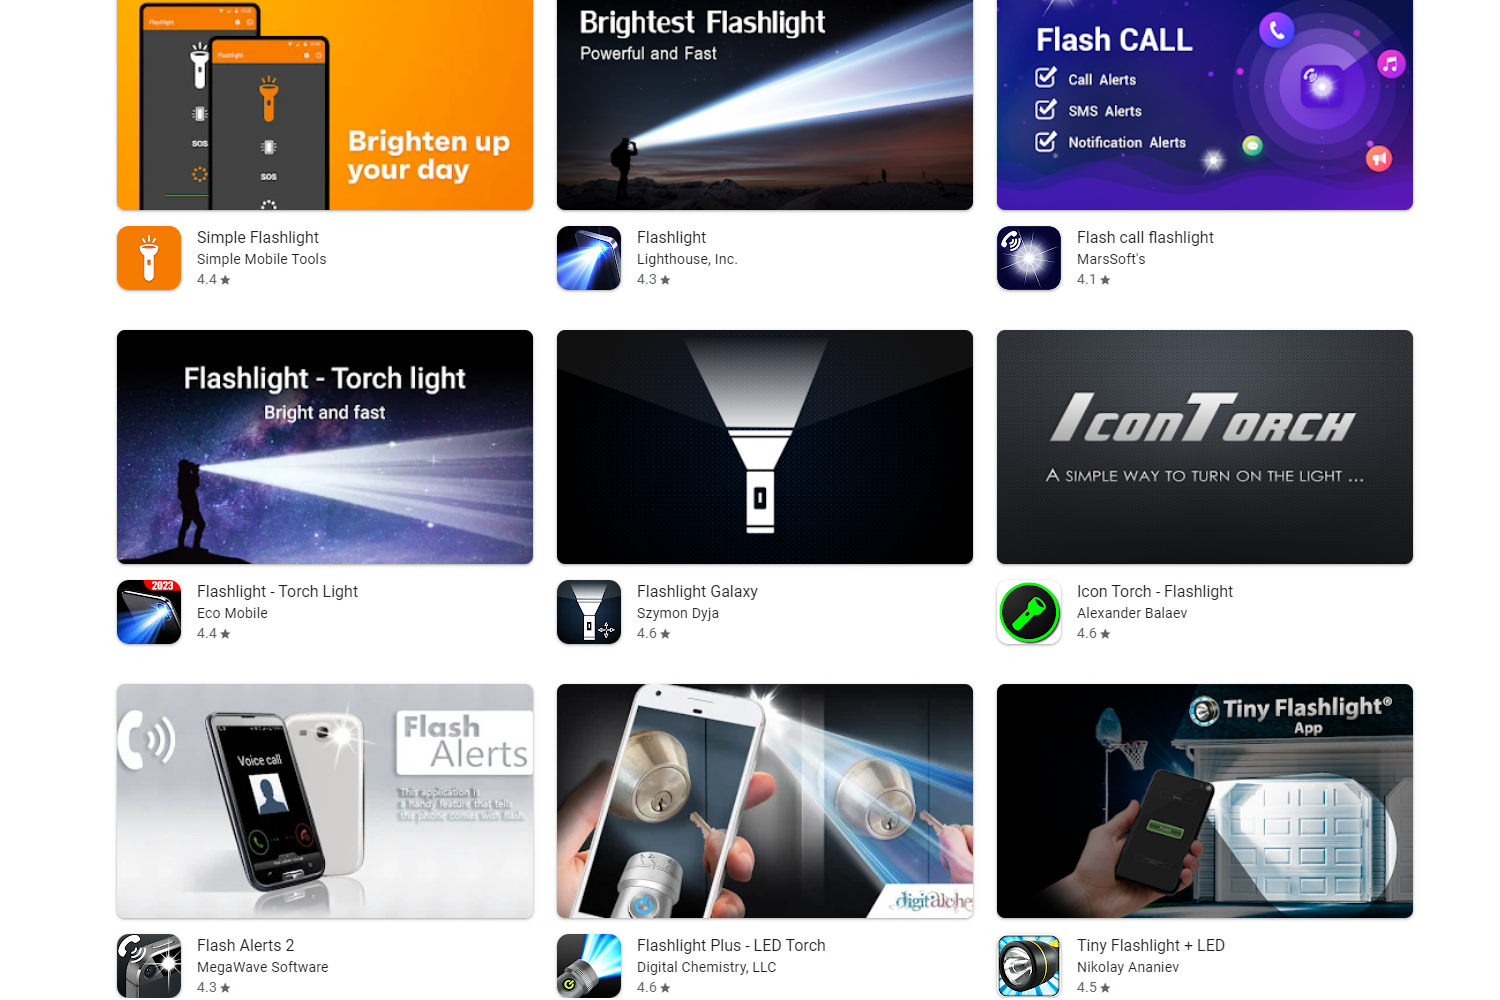
Task: Open the Tiny Flashlight + LED icon
Action: pos(1029,966)
